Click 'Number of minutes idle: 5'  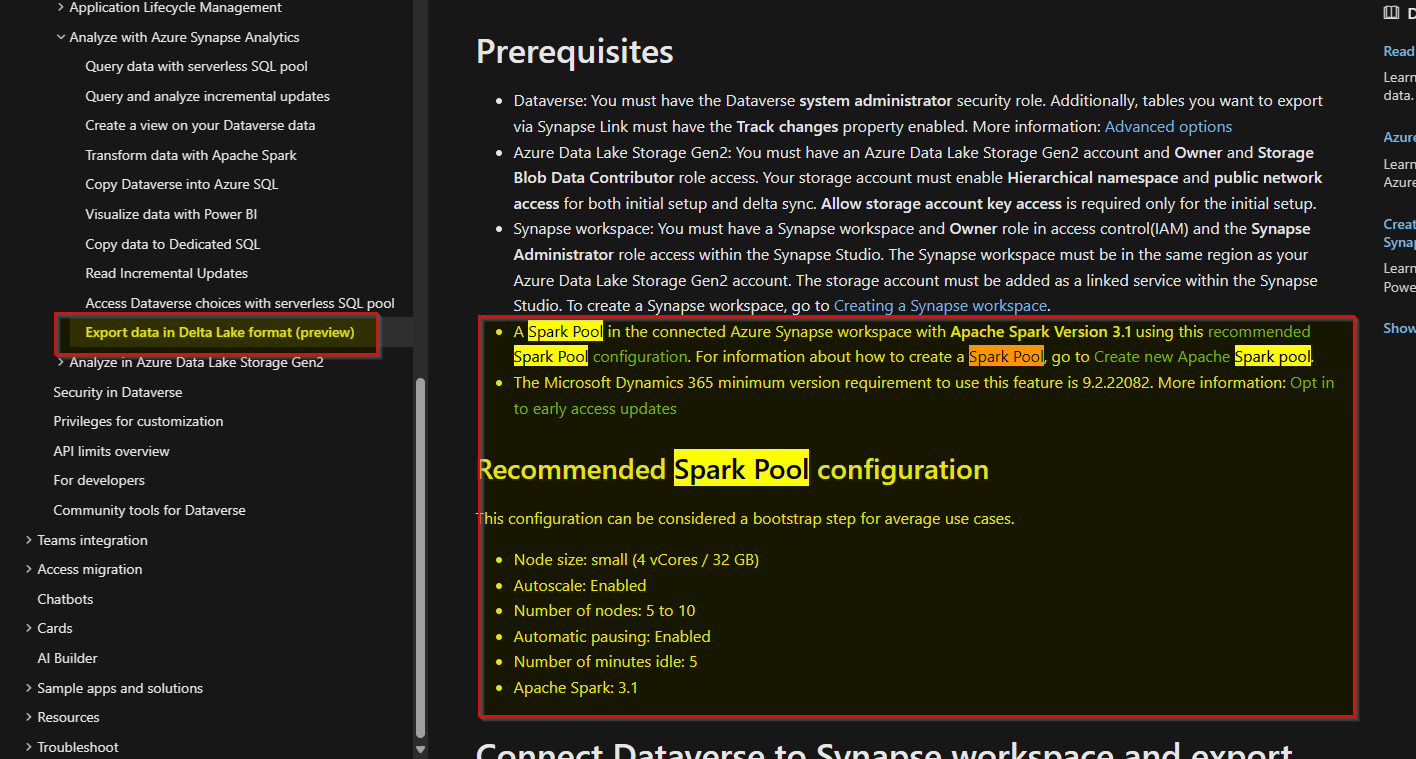click(605, 661)
